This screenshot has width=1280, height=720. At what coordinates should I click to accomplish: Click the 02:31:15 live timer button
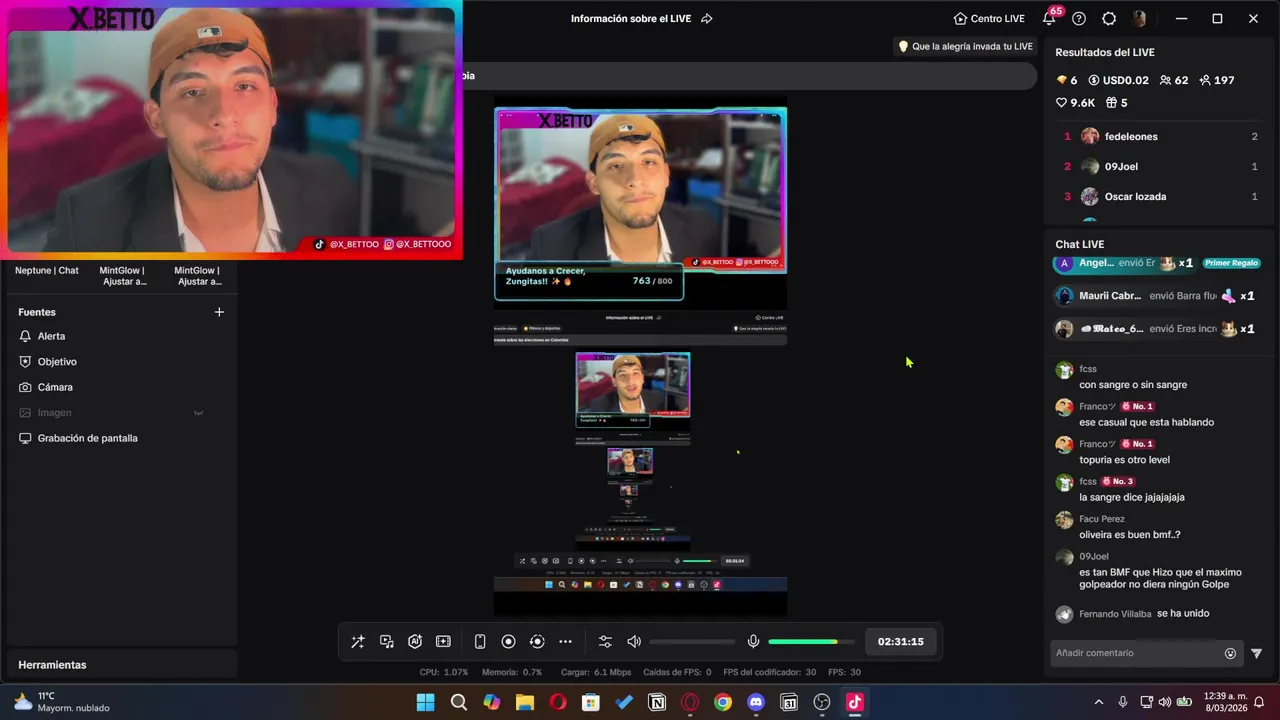pyautogui.click(x=901, y=642)
